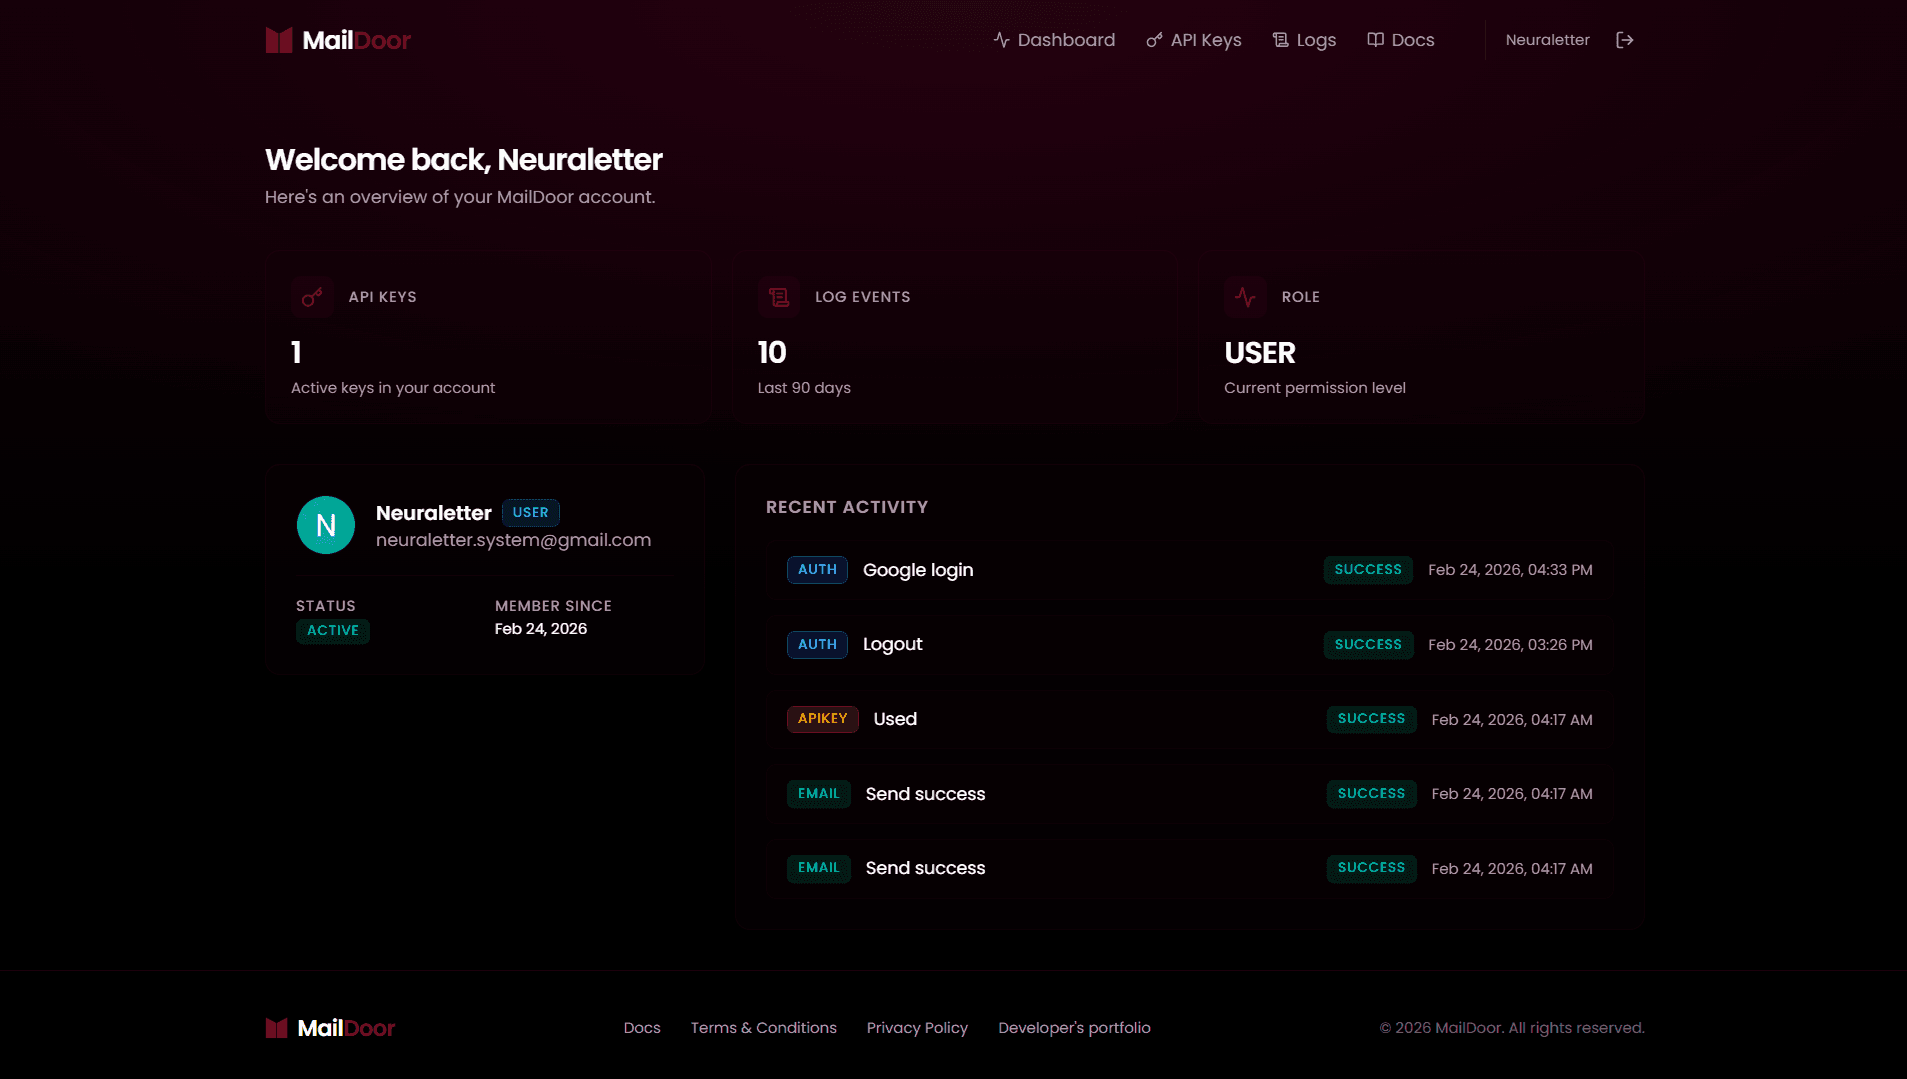The height and width of the screenshot is (1079, 1907).
Task: Click the green ACTIVE status badge
Action: [x=333, y=631]
